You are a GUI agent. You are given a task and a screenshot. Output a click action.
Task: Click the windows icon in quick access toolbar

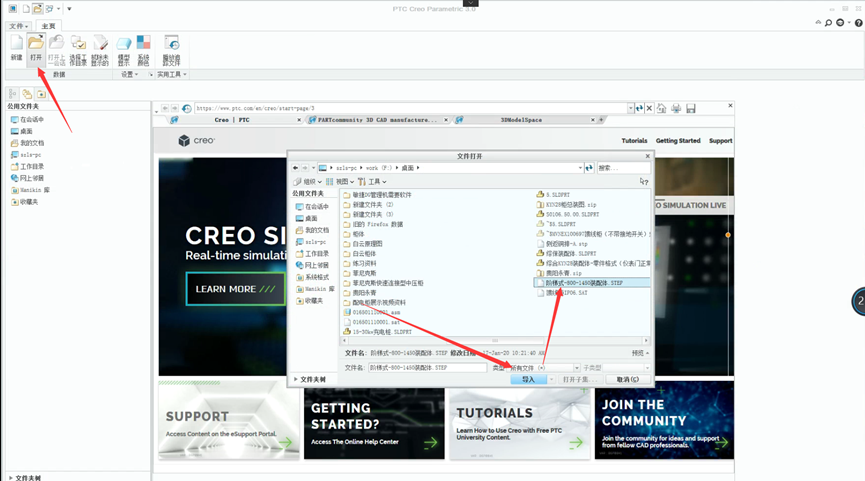50,9
